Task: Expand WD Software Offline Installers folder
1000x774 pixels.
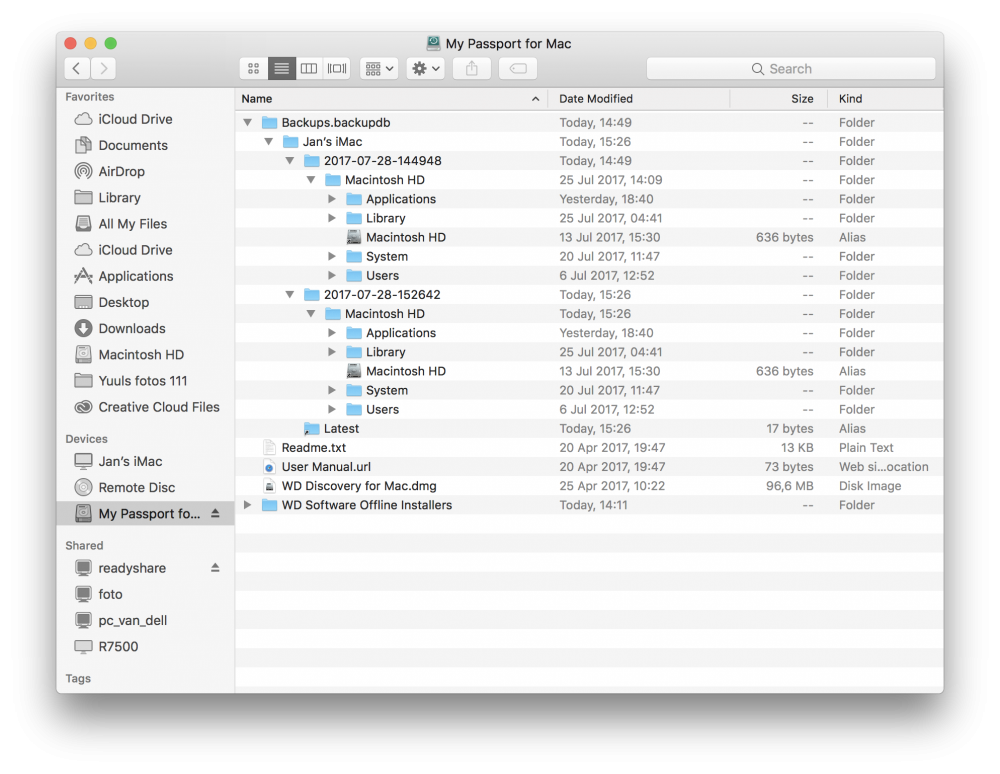Action: [x=247, y=505]
